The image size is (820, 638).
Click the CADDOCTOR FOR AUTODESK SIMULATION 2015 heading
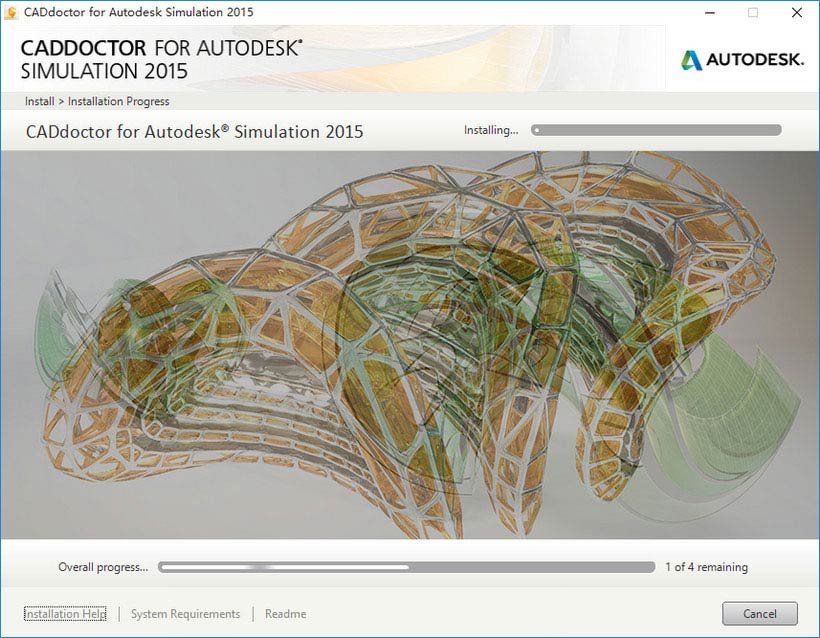161,60
